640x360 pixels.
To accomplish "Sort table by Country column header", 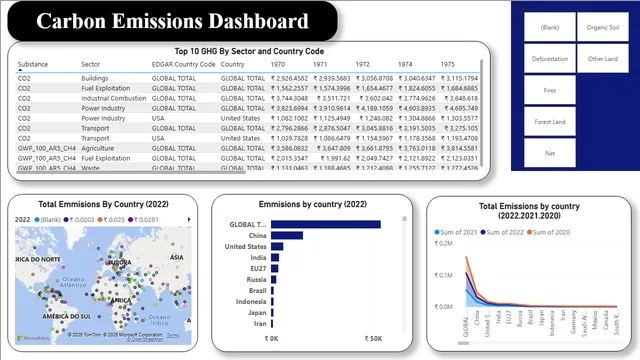I will [232, 64].
